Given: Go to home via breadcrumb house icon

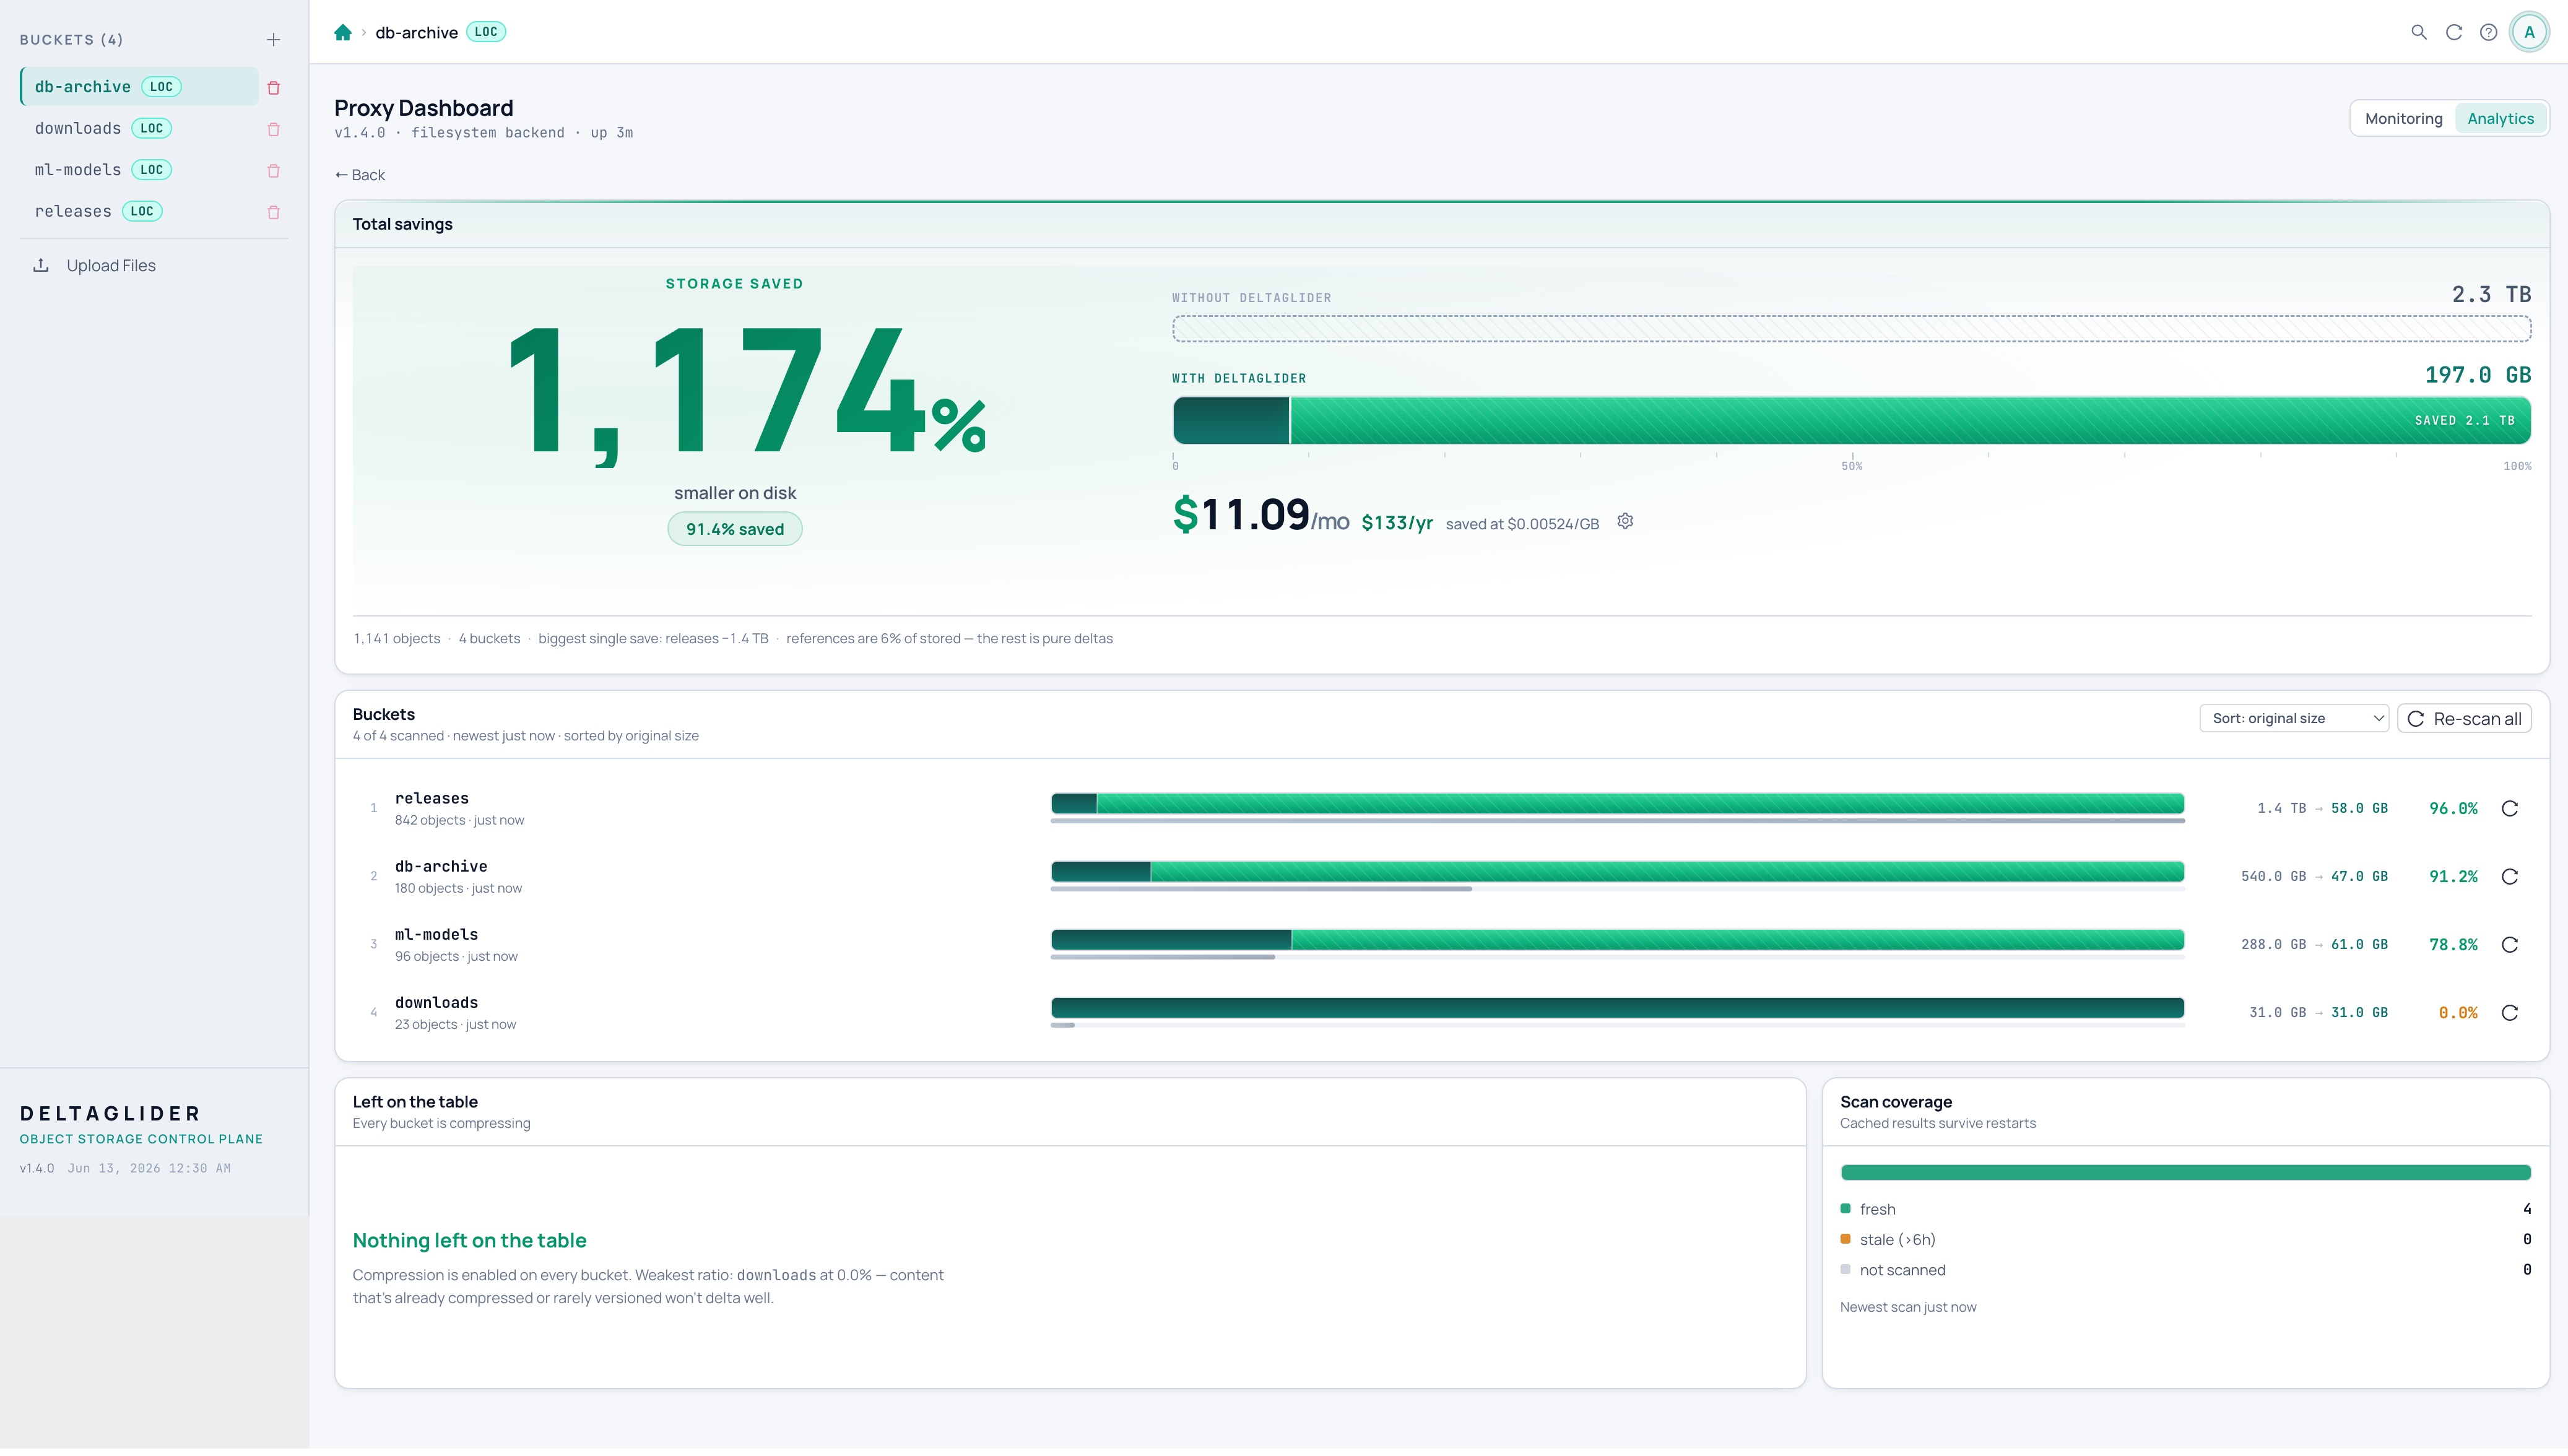Looking at the screenshot, I should (x=343, y=32).
